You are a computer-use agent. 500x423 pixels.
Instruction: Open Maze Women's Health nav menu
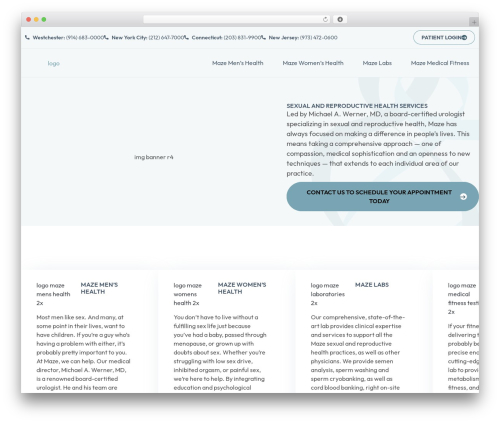(x=313, y=63)
